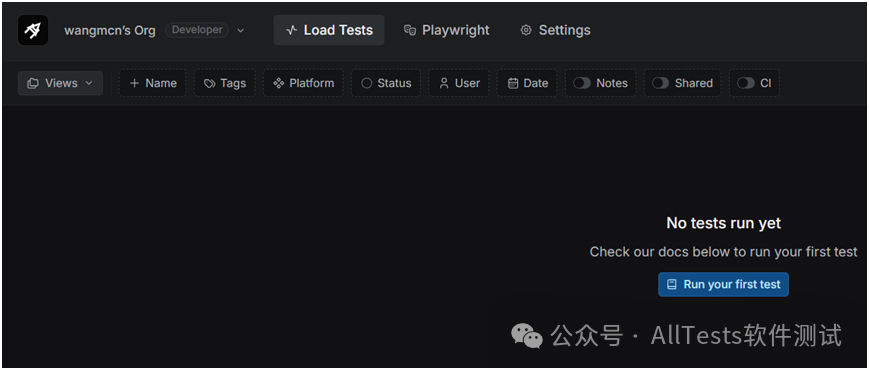Click the pulse icon beside Load Tests
The image size is (869, 370).
(292, 30)
